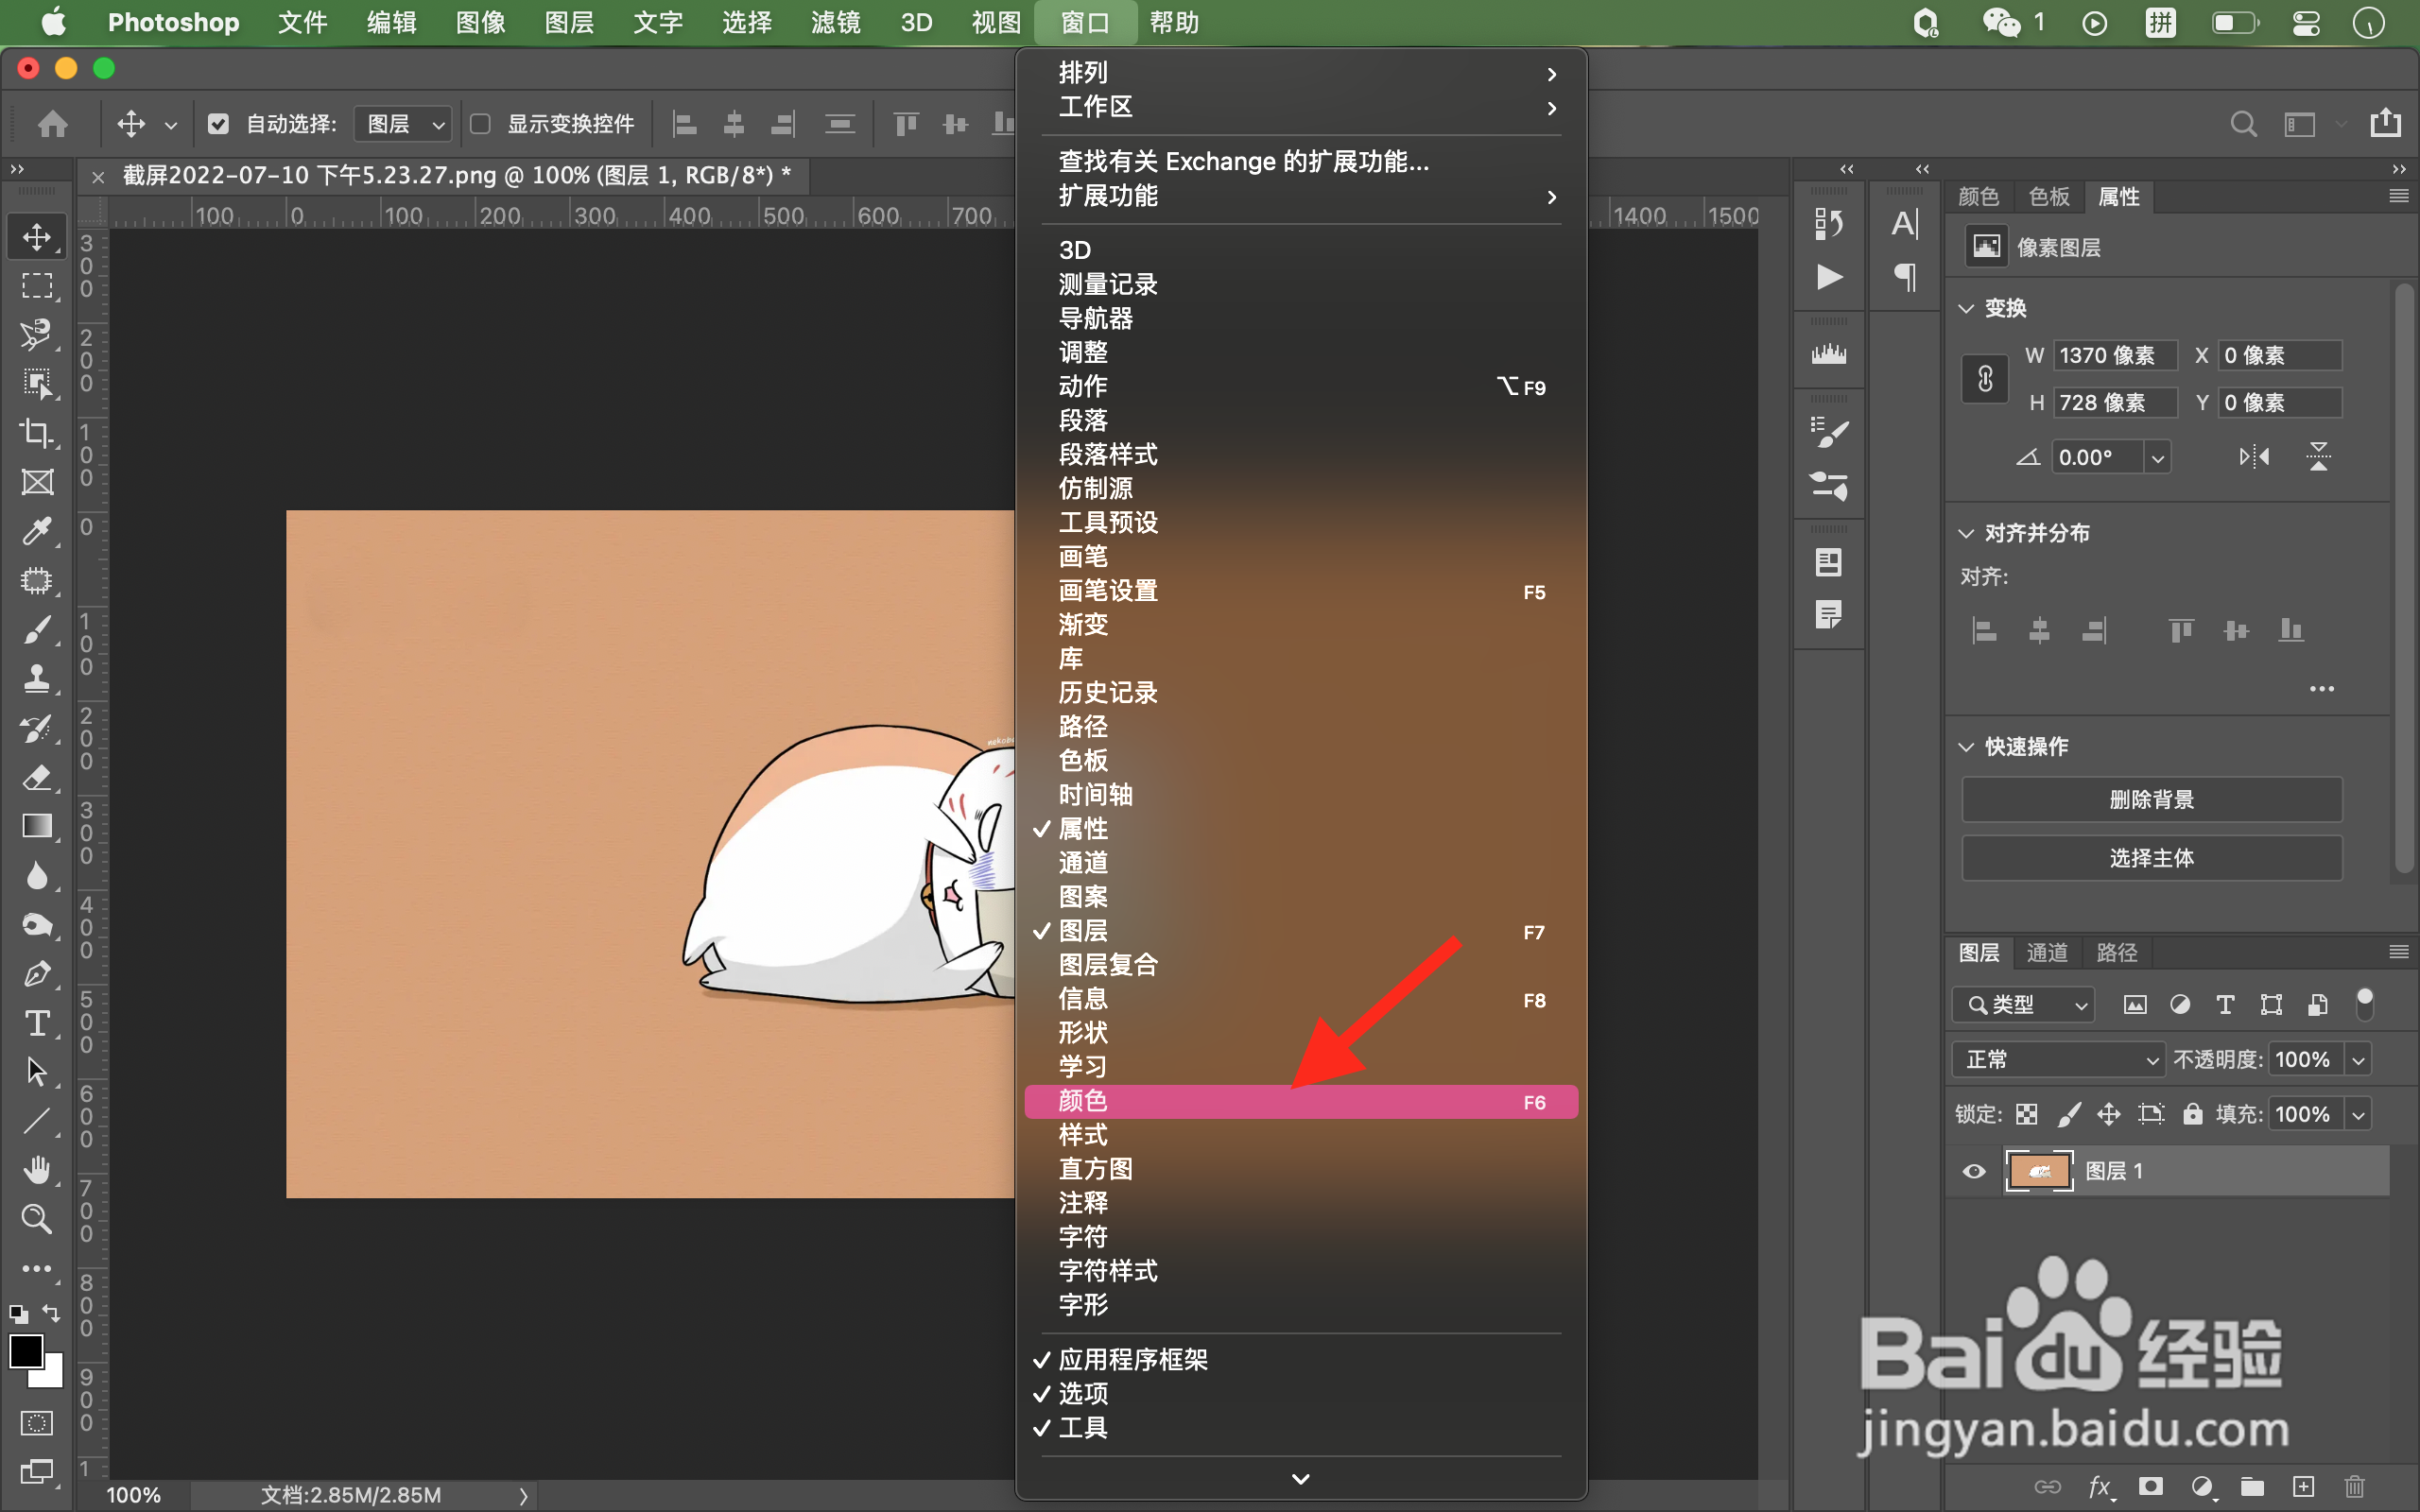
Task: Select the Crop tool
Action: click(x=37, y=433)
